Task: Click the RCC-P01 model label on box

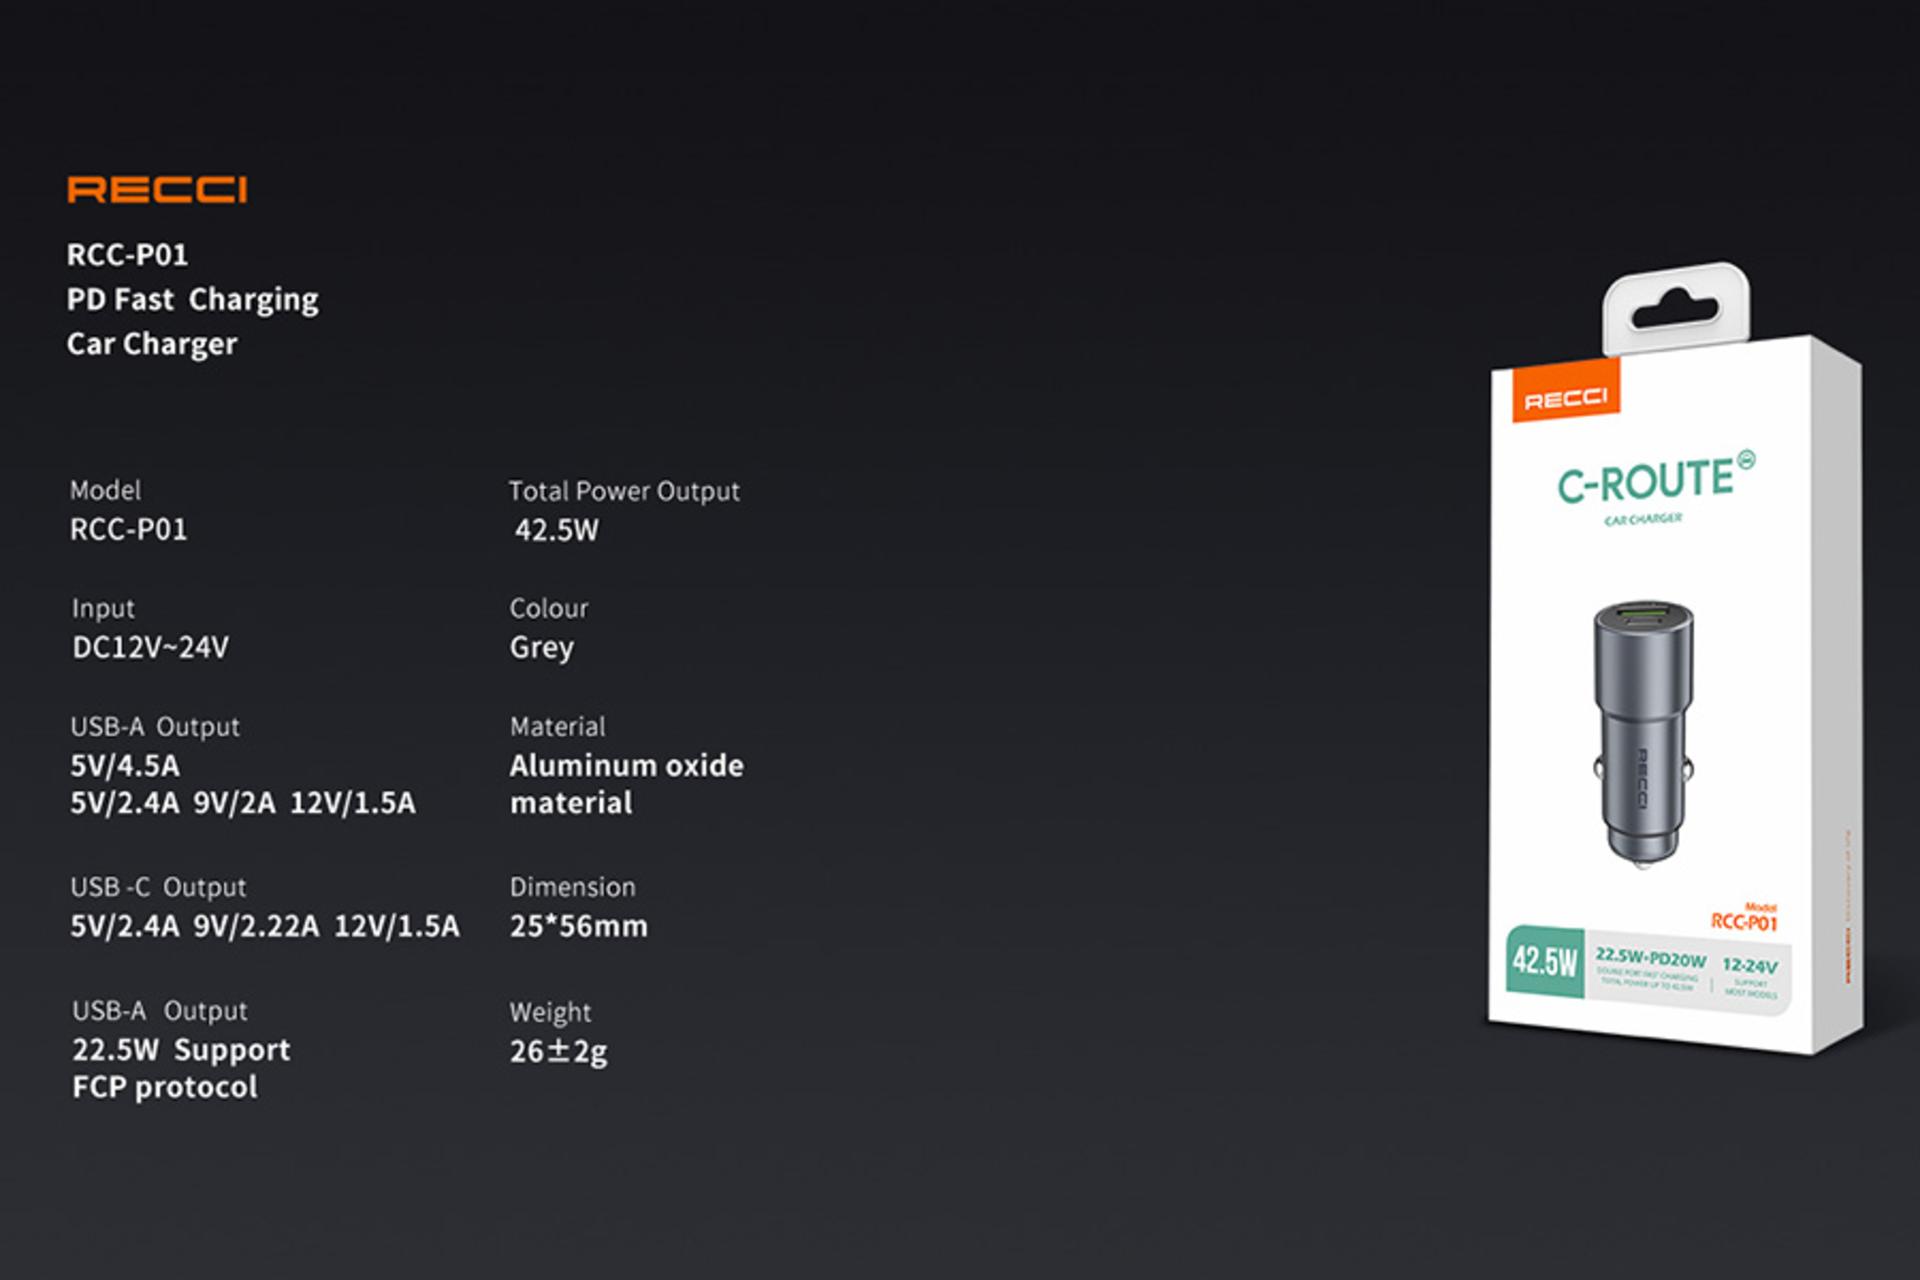Action: [1743, 921]
